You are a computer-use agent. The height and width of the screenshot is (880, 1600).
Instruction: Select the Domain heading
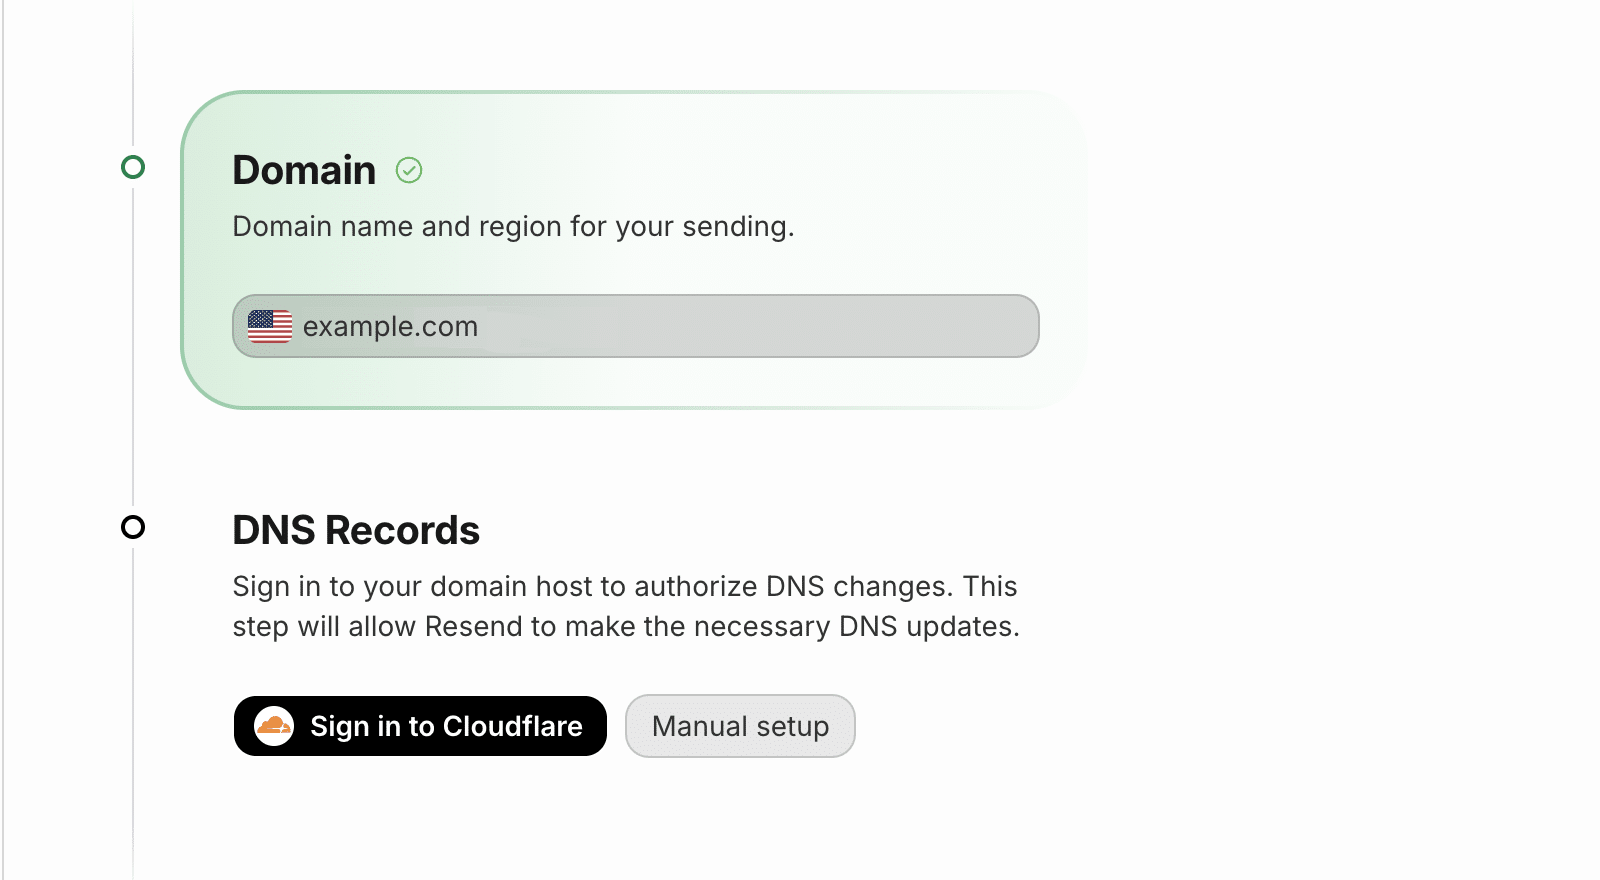pyautogui.click(x=304, y=170)
